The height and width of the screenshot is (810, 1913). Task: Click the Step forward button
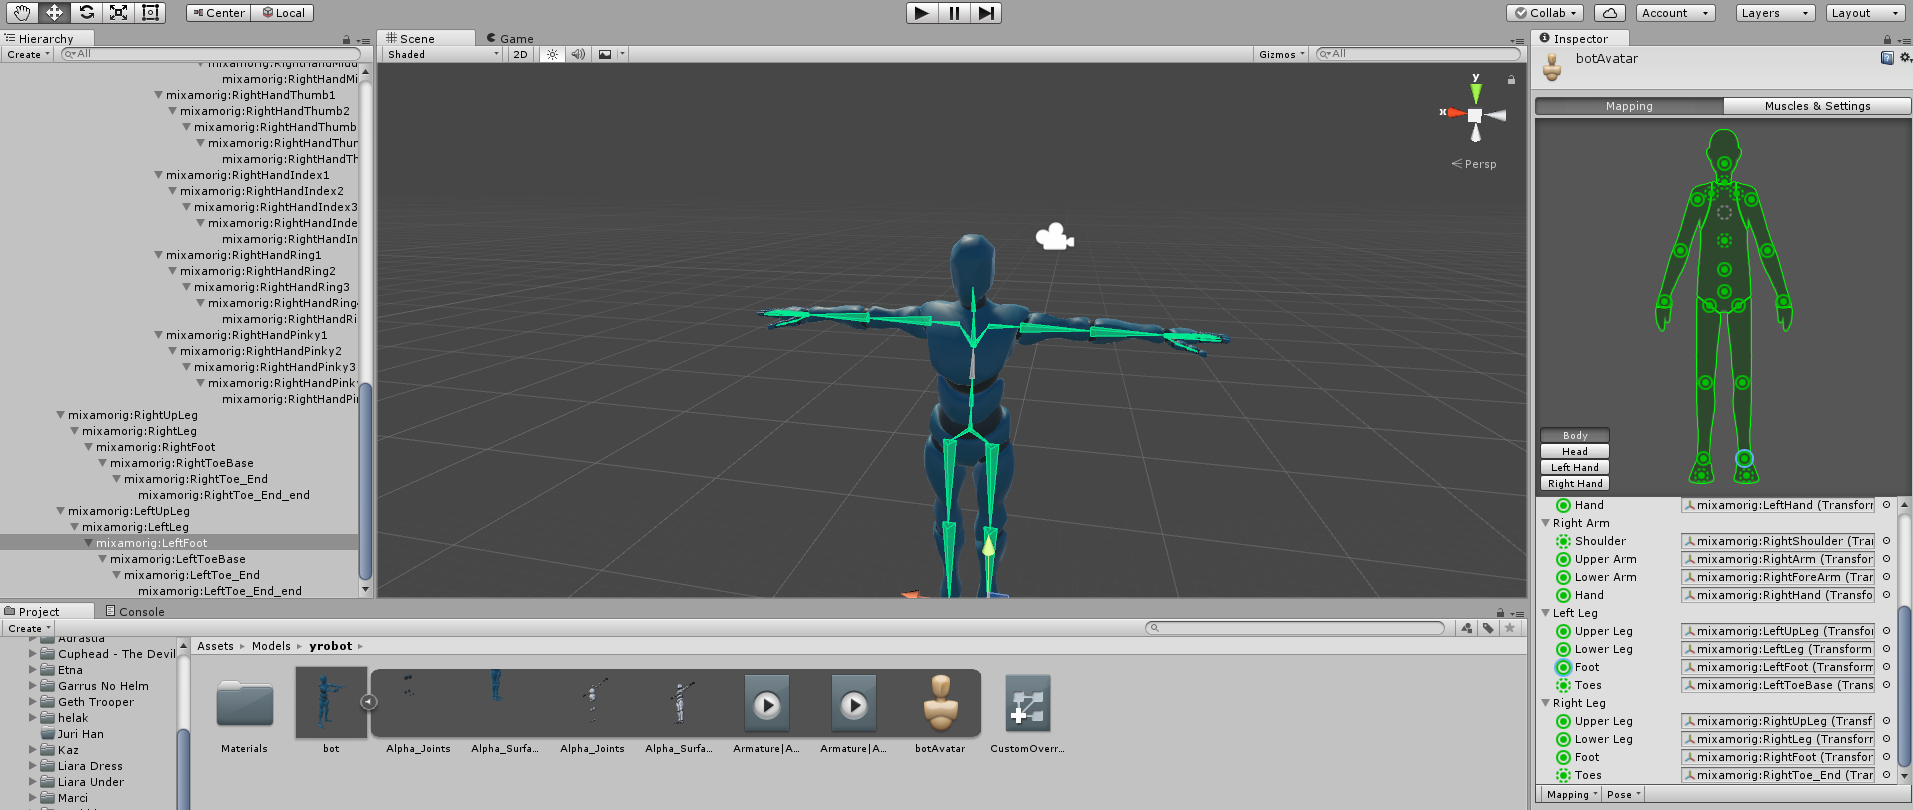pyautogui.click(x=986, y=13)
